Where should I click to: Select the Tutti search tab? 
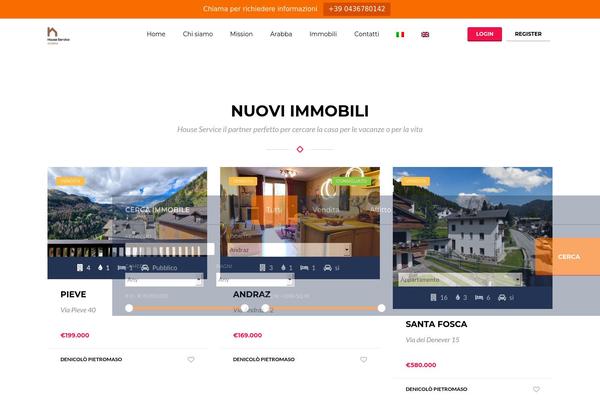click(x=274, y=210)
